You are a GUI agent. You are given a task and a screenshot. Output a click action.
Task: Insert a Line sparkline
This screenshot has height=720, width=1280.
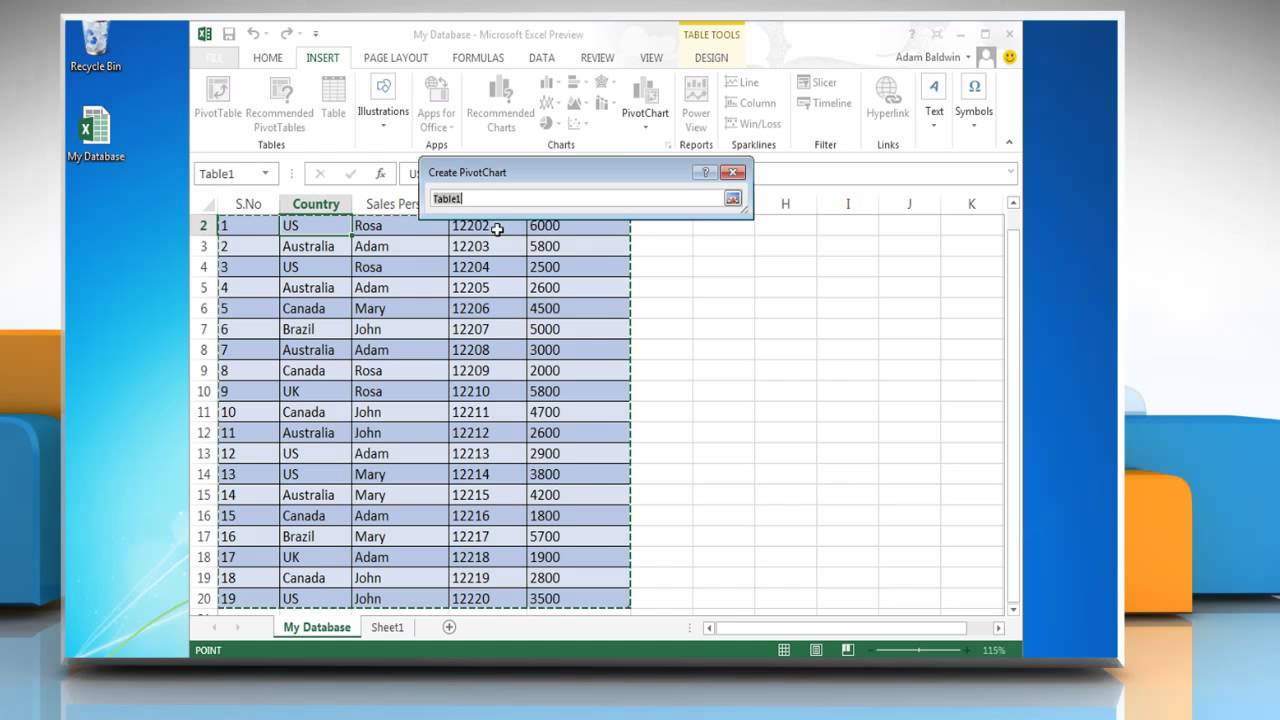[x=742, y=83]
